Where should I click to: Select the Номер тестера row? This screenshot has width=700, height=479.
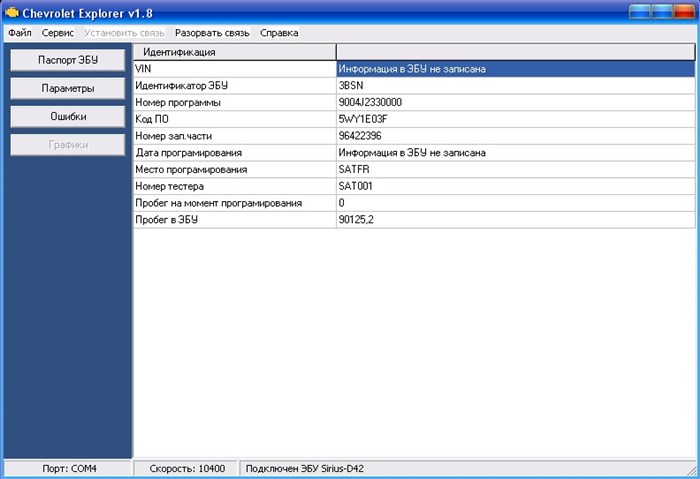[x=414, y=186]
